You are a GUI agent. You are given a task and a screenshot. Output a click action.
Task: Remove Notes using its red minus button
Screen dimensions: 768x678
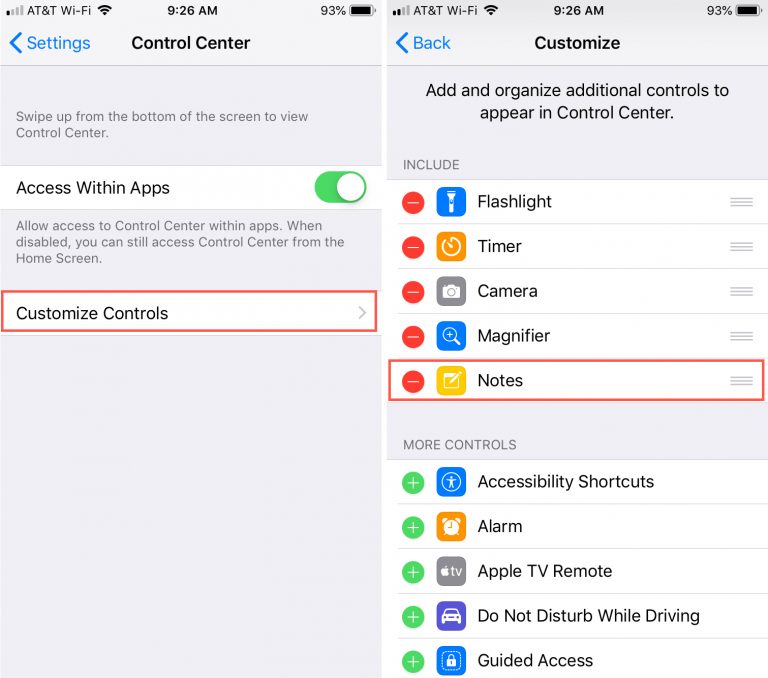click(x=413, y=381)
